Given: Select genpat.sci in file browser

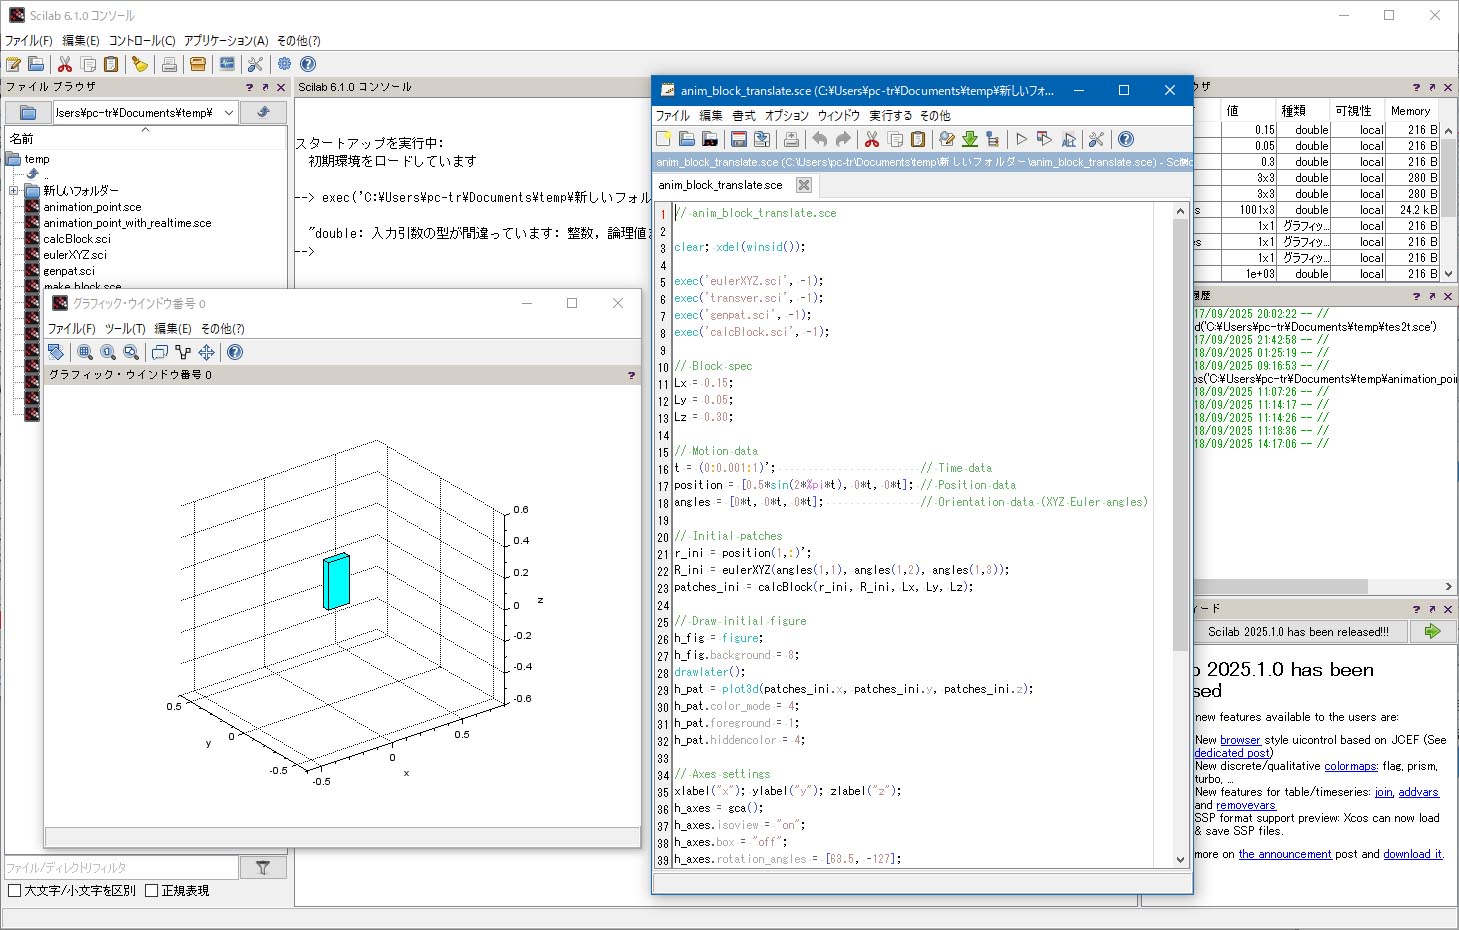Looking at the screenshot, I should (69, 271).
